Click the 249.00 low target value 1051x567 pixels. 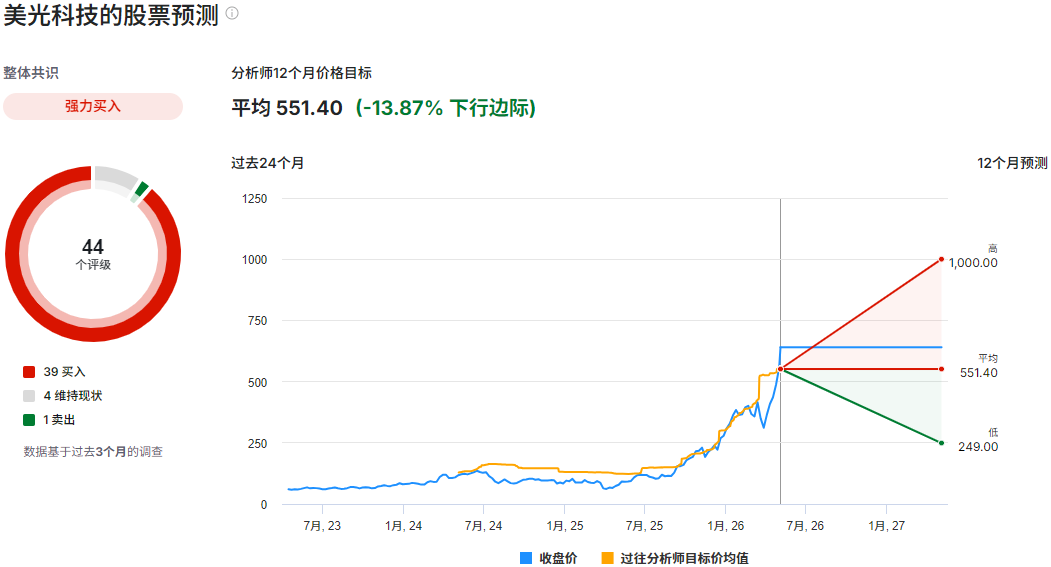tap(978, 447)
